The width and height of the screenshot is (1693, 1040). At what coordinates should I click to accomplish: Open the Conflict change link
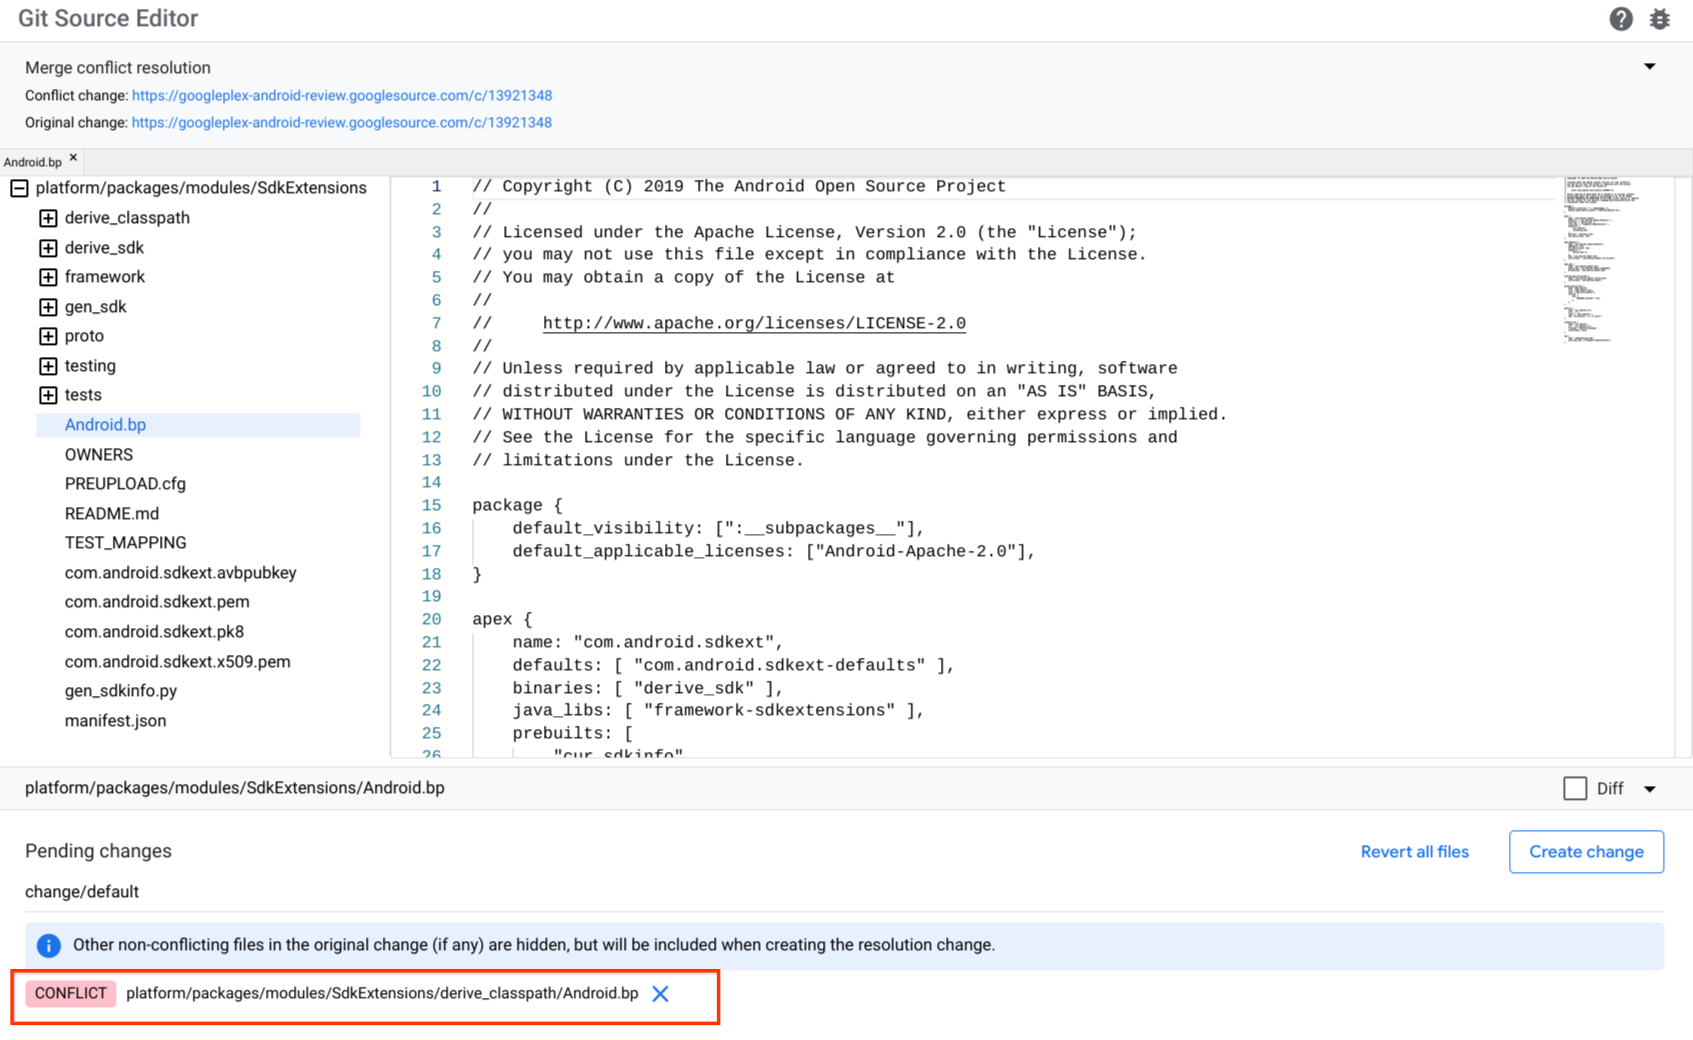(x=342, y=95)
